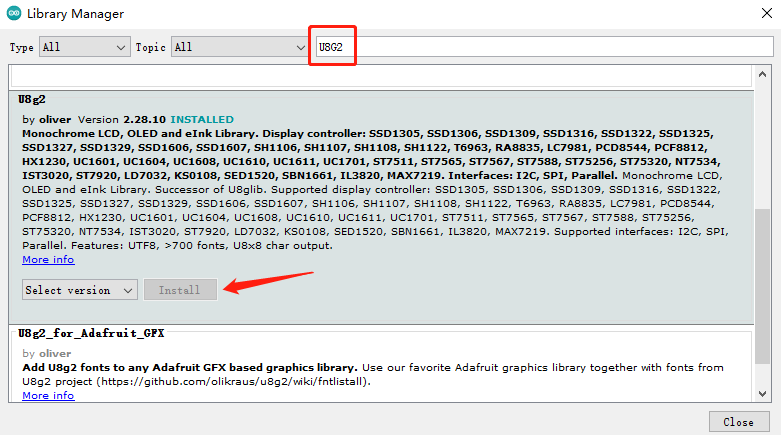The width and height of the screenshot is (781, 435).
Task: Click the search field containing U8G2
Action: (544, 47)
